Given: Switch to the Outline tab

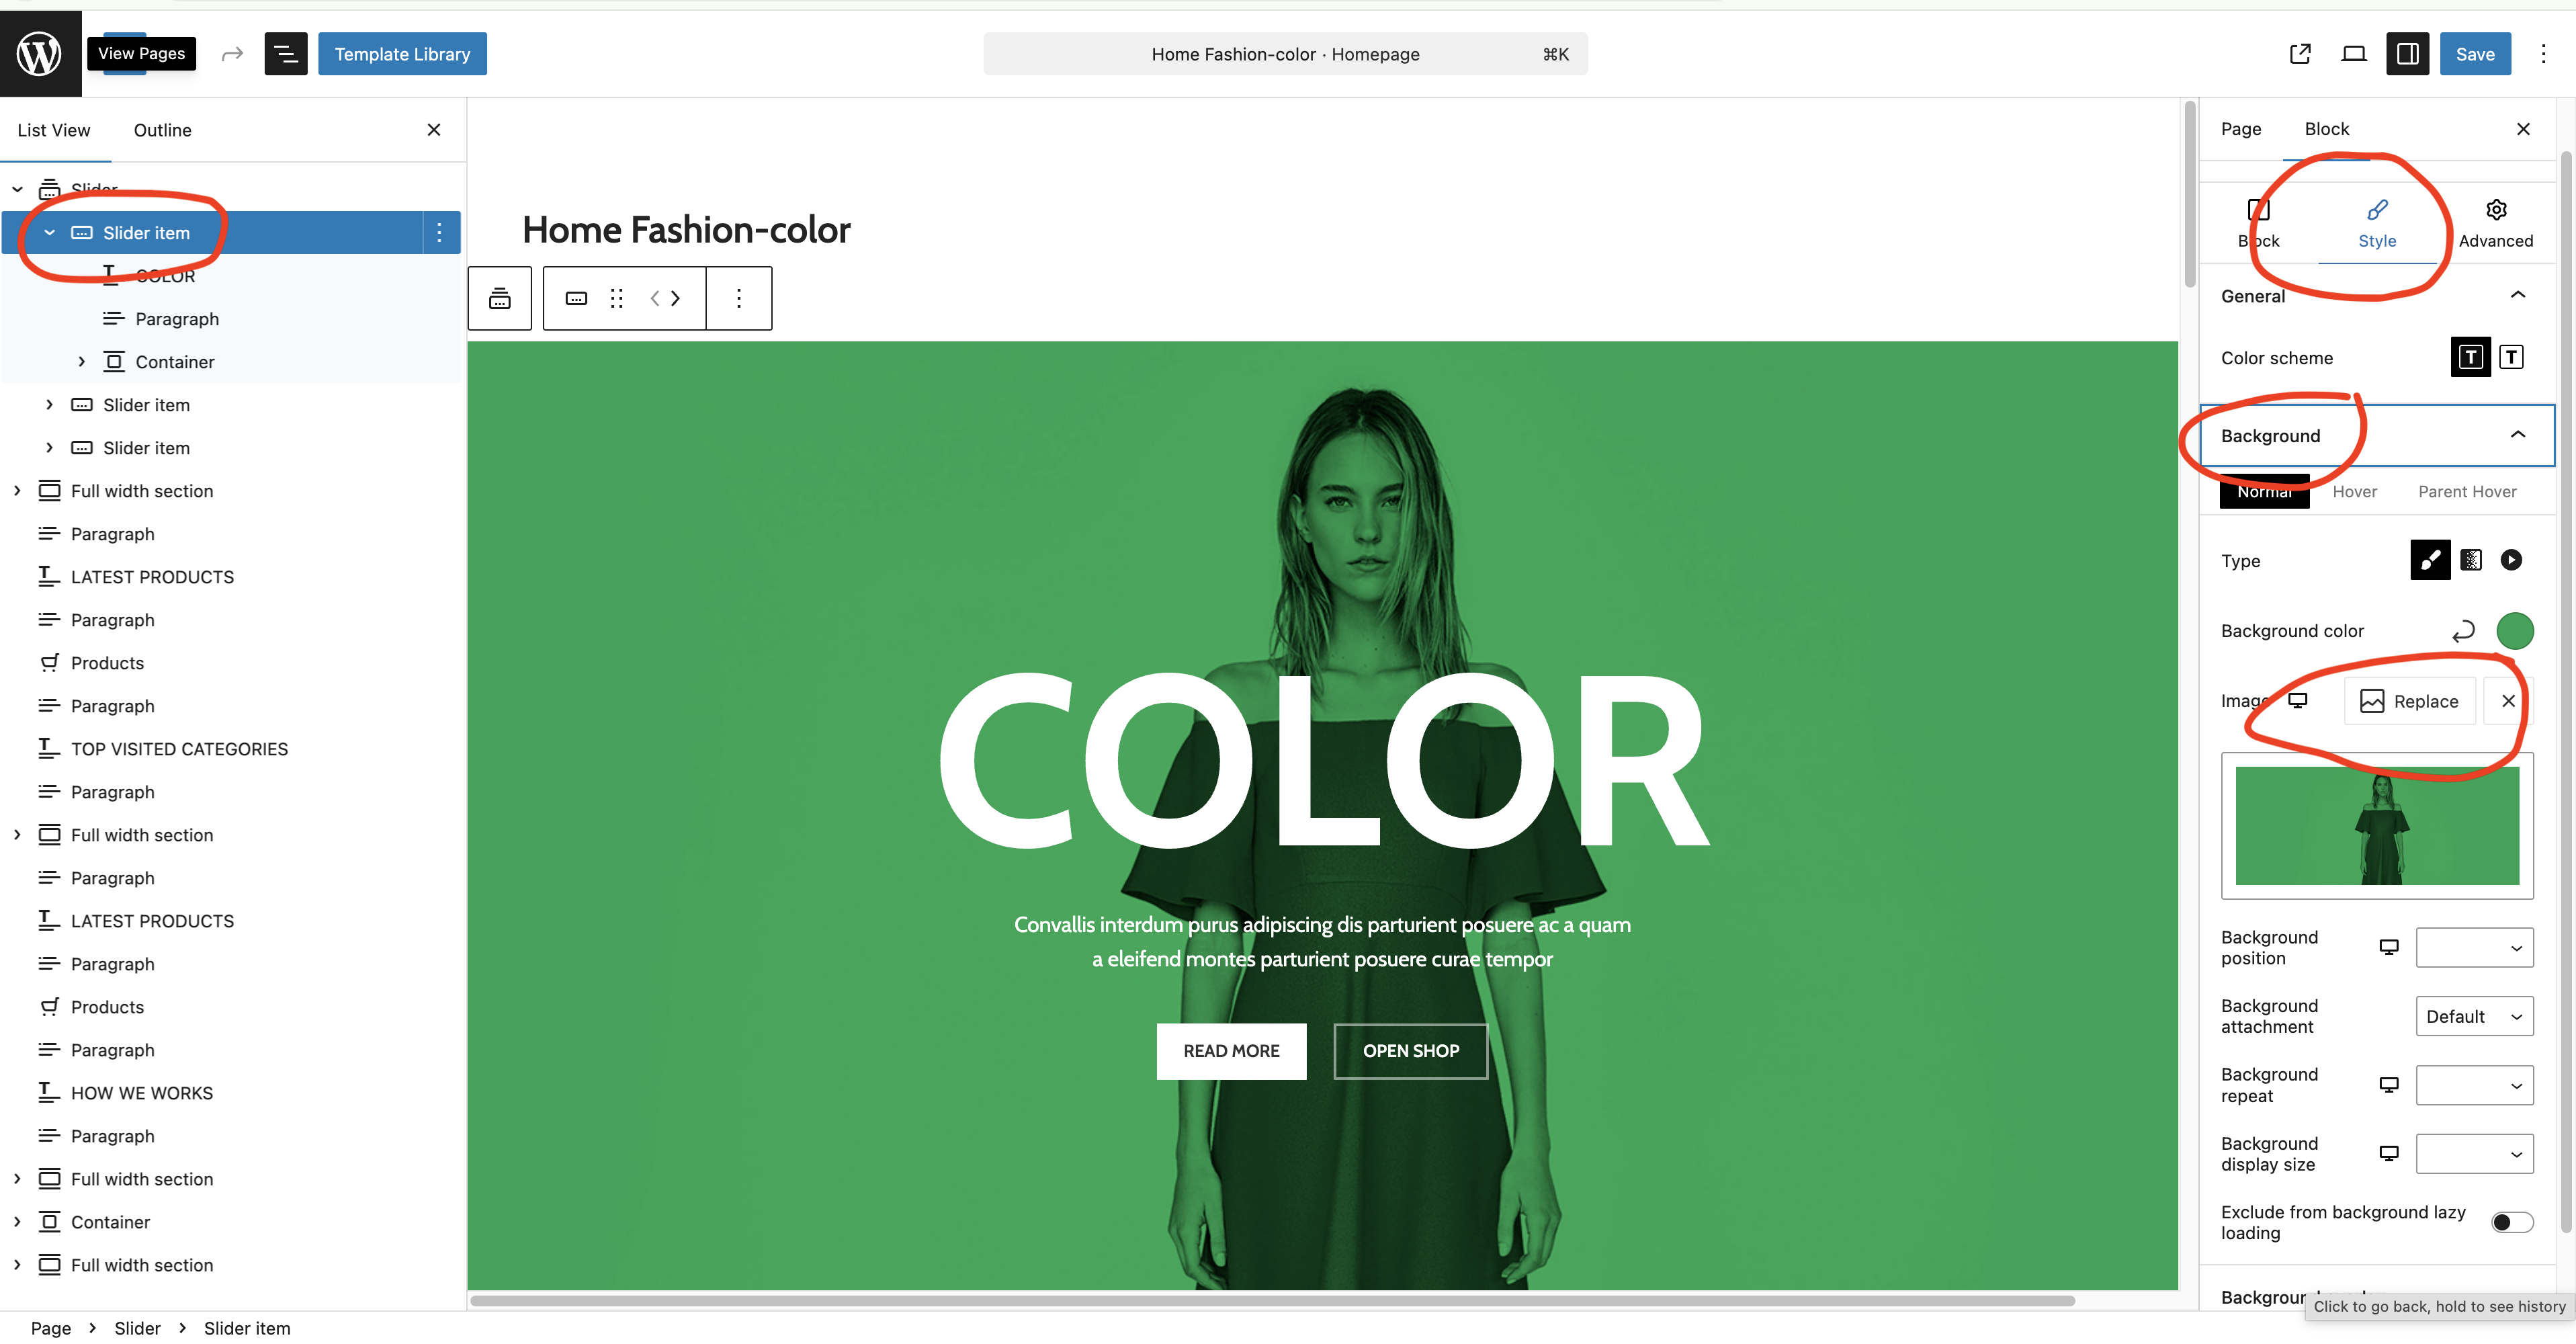Looking at the screenshot, I should [x=162, y=130].
